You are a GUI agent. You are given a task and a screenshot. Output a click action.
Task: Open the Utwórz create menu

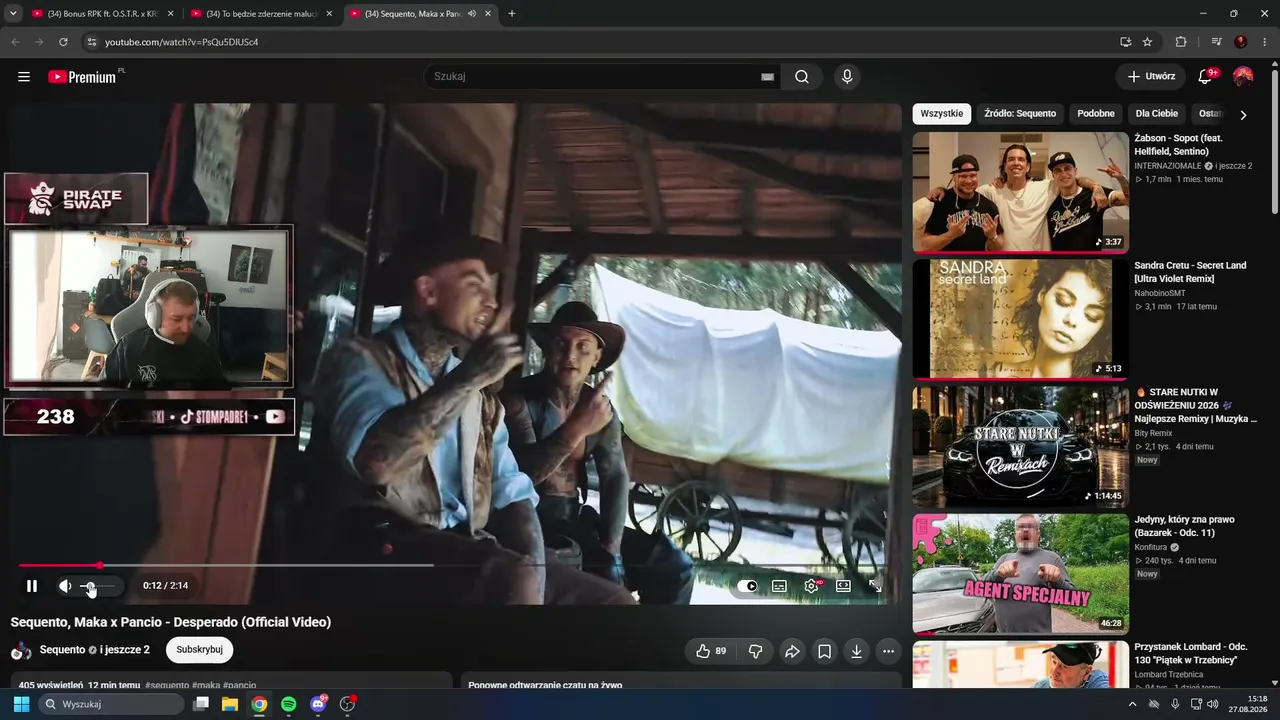[x=1151, y=76]
